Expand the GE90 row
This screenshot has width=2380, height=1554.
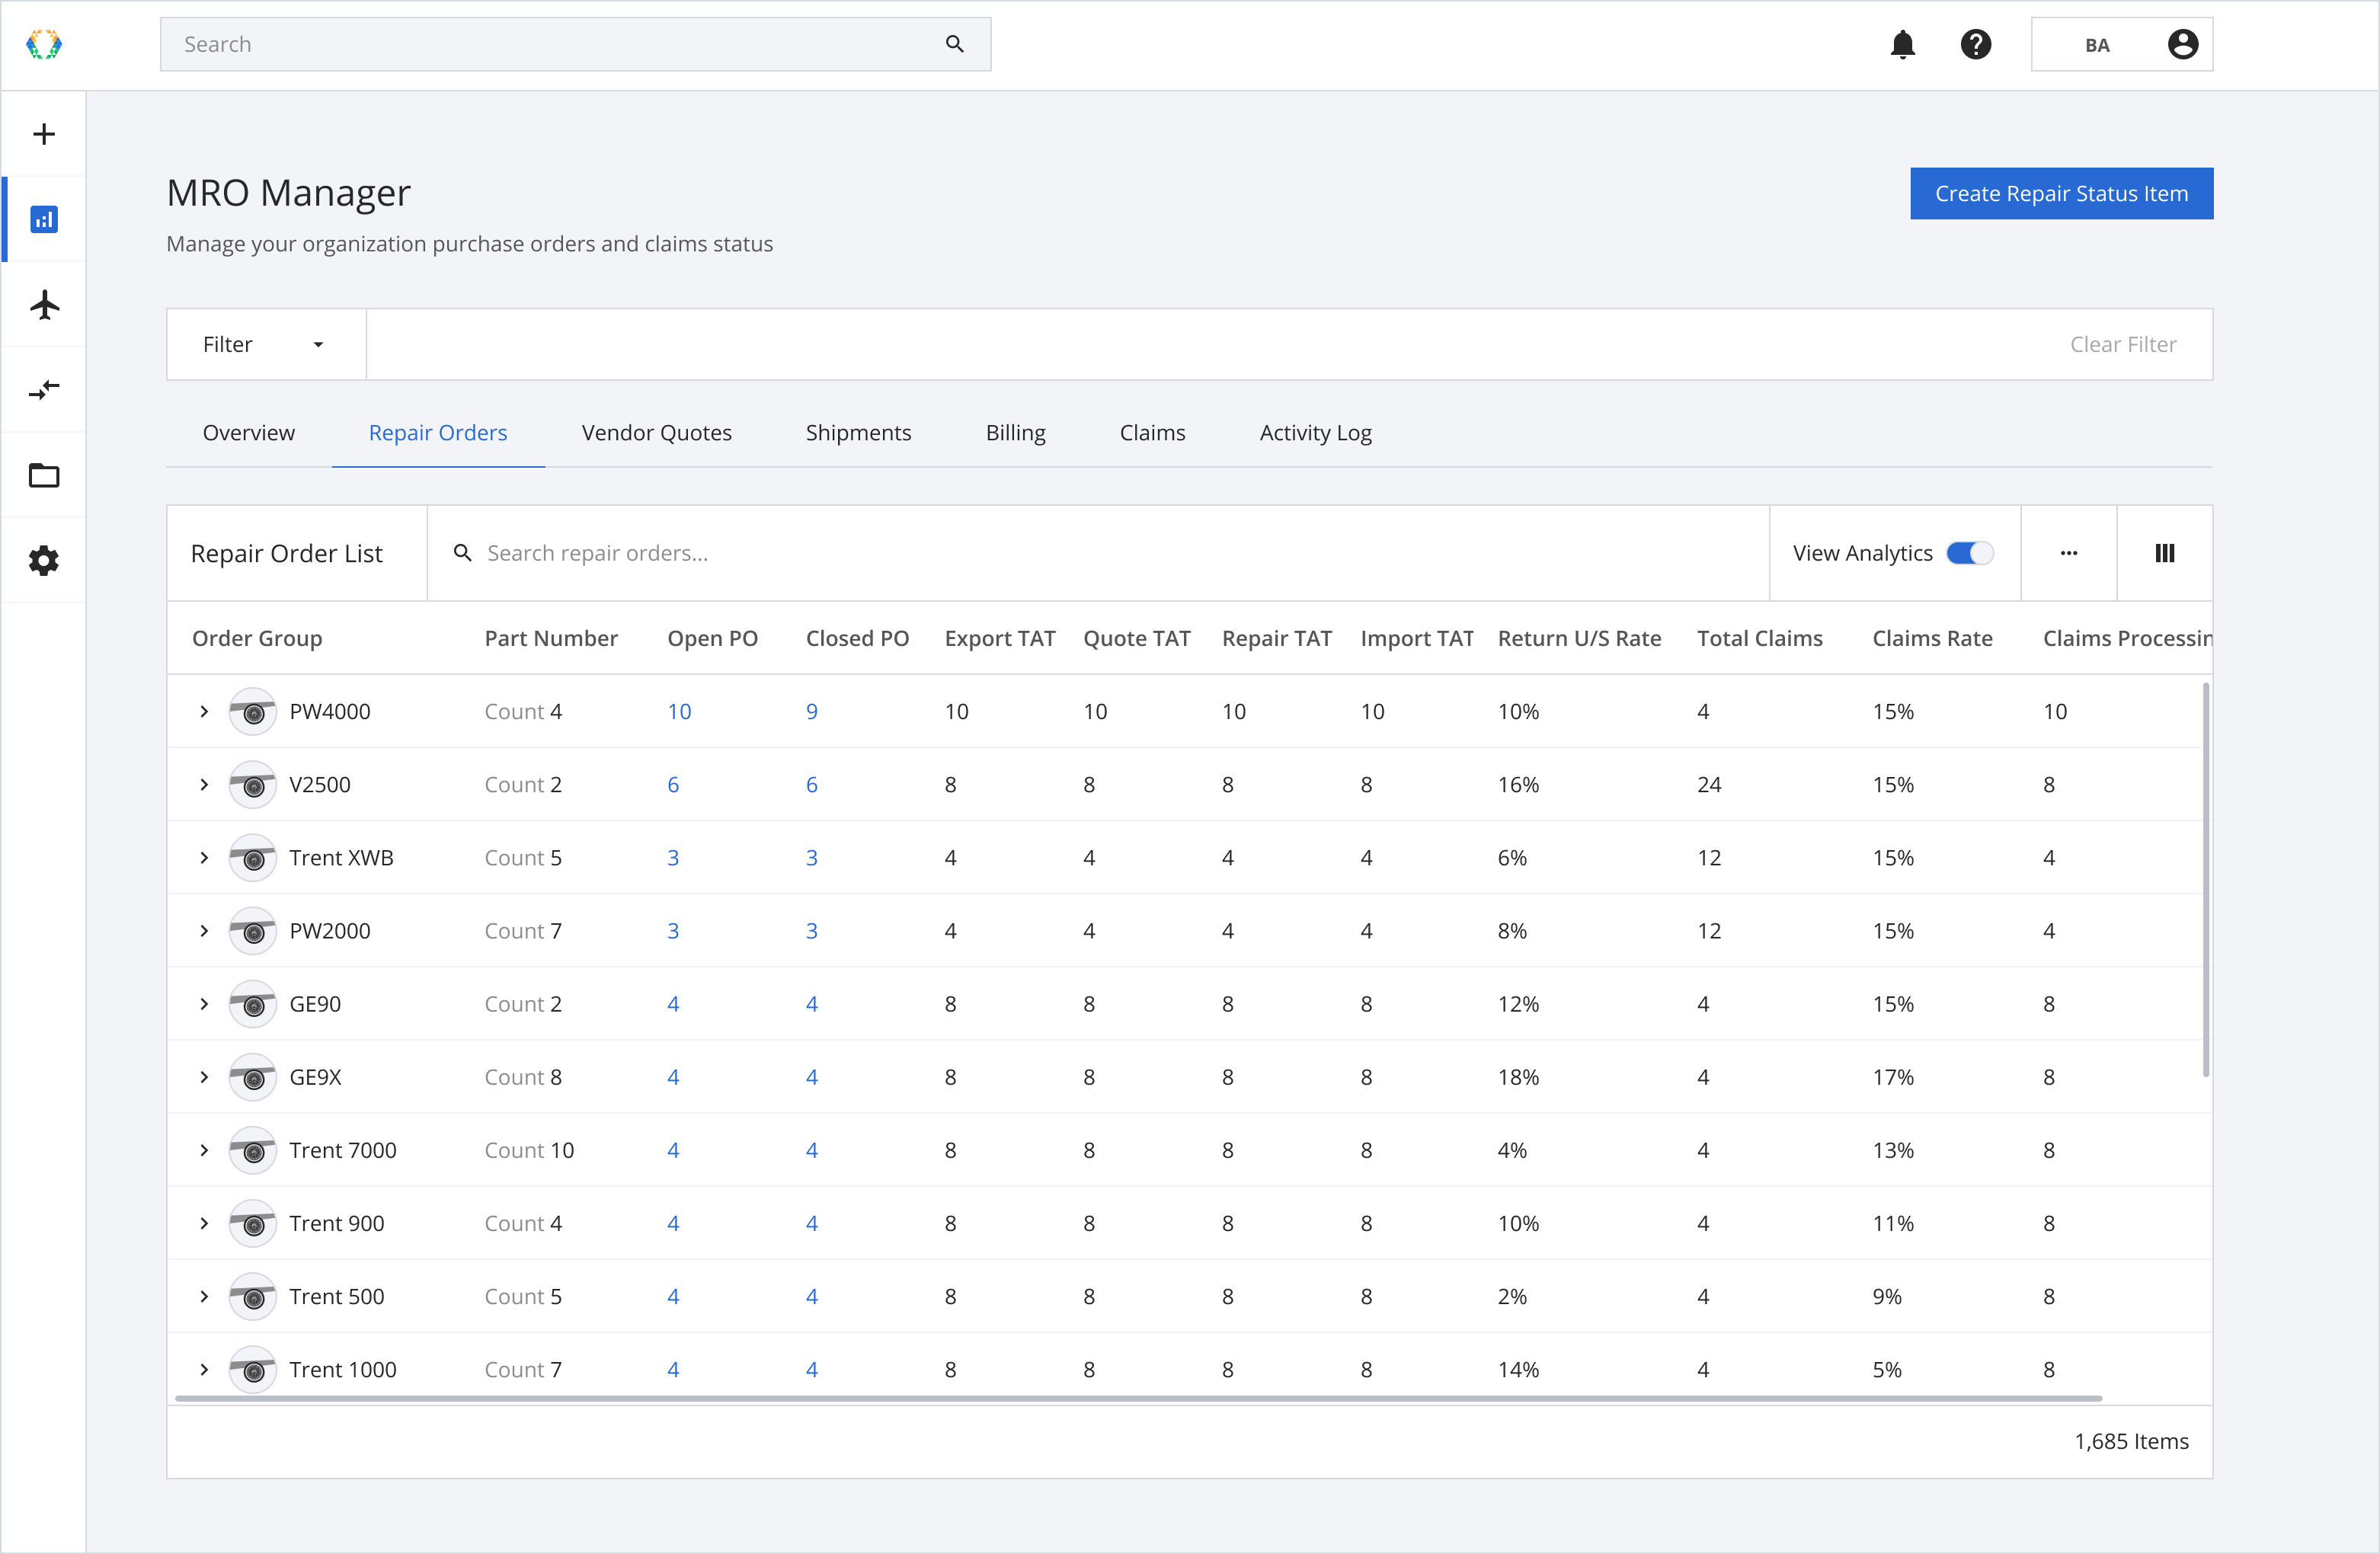pos(204,1004)
